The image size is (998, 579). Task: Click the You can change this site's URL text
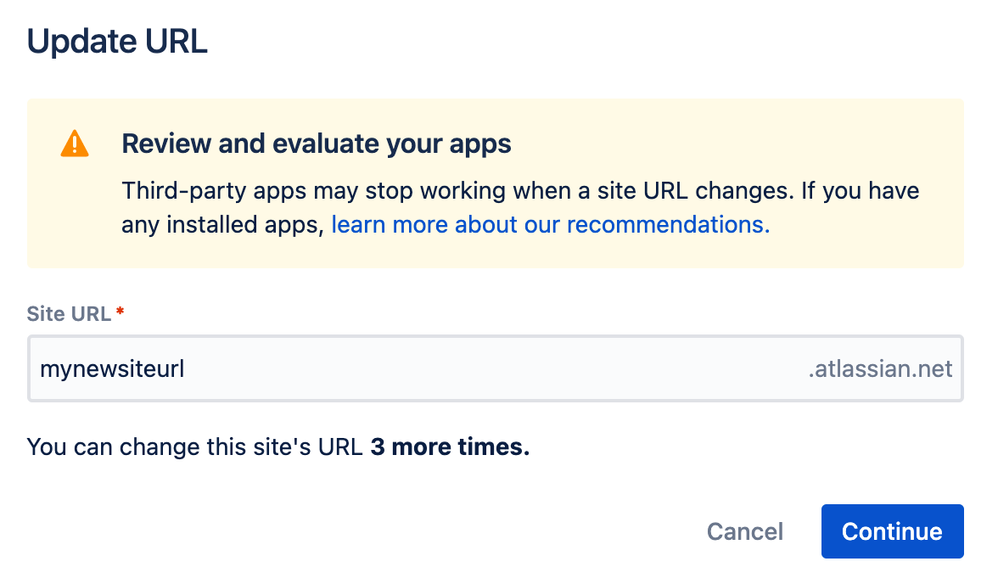click(195, 447)
